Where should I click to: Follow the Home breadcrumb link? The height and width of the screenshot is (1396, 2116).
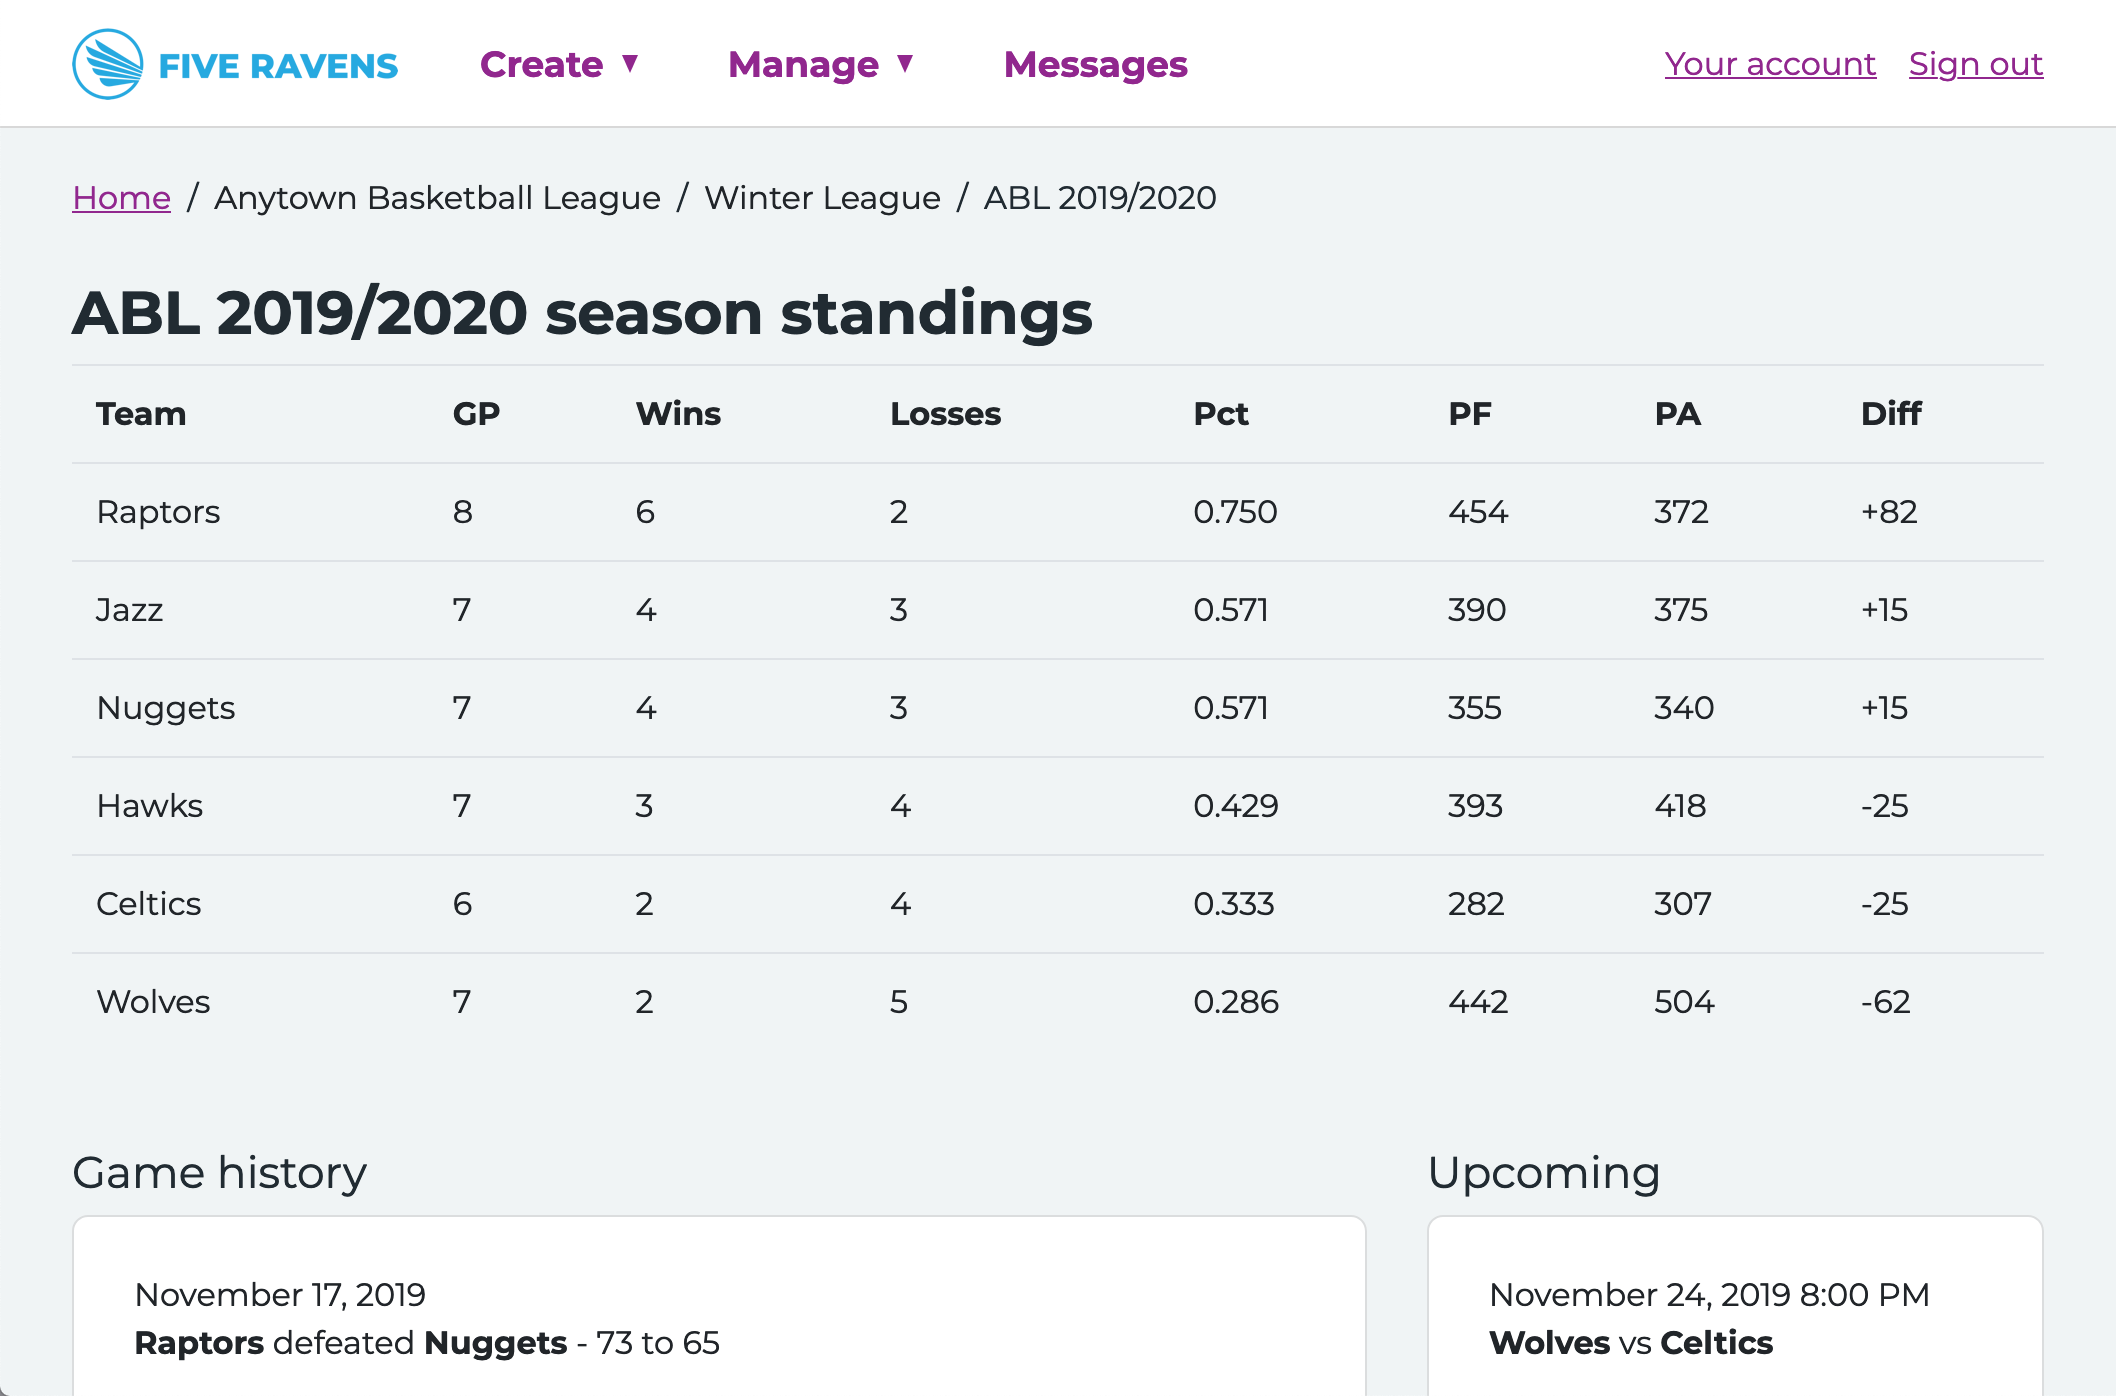pos(121,198)
